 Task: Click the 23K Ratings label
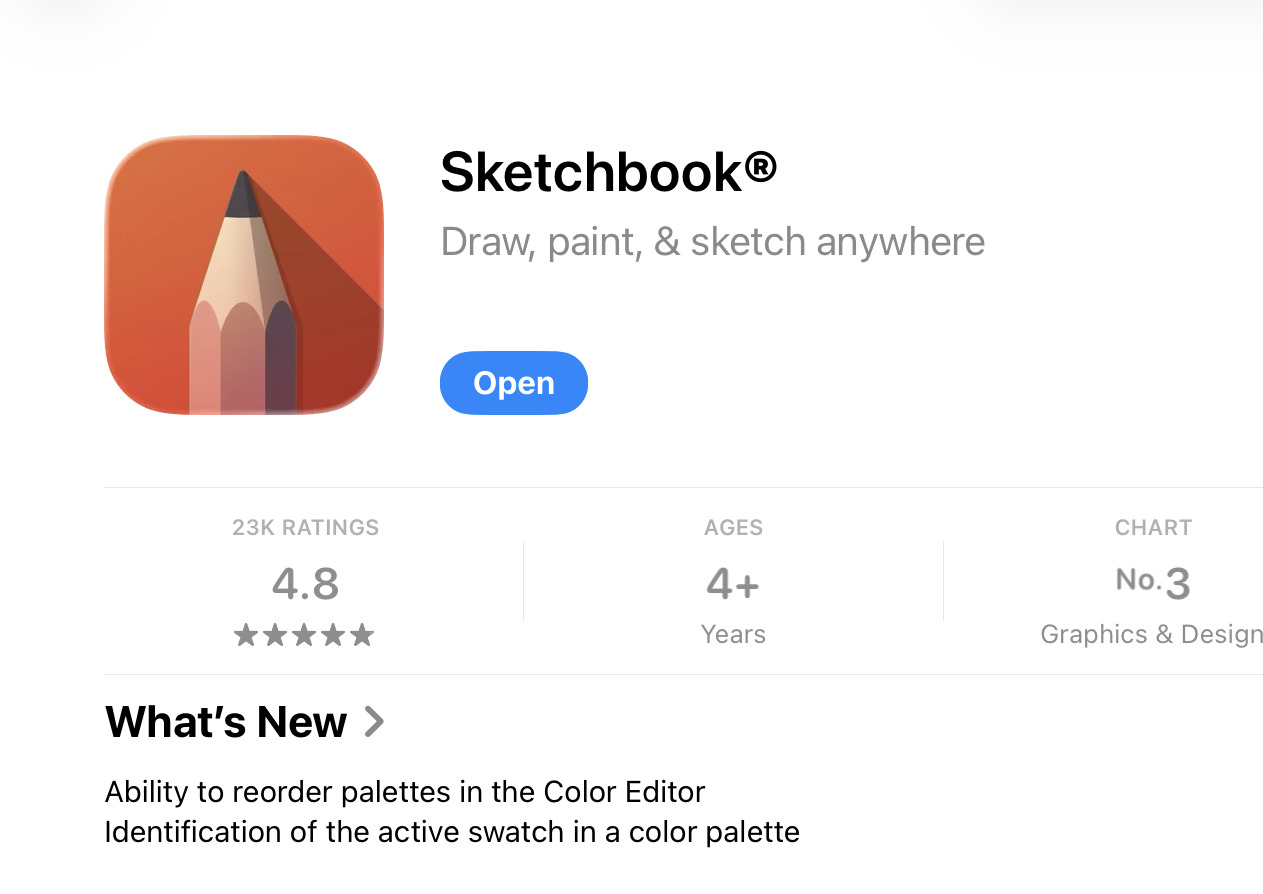306,527
